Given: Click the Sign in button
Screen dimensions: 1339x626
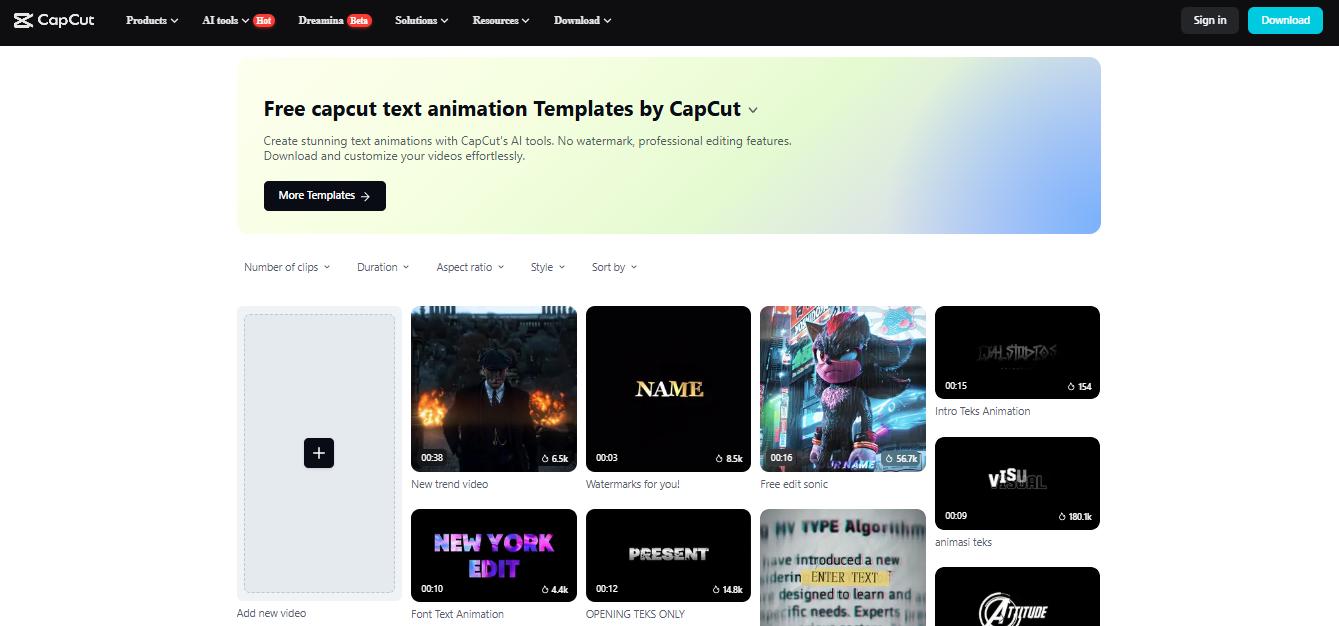Looking at the screenshot, I should (x=1209, y=19).
